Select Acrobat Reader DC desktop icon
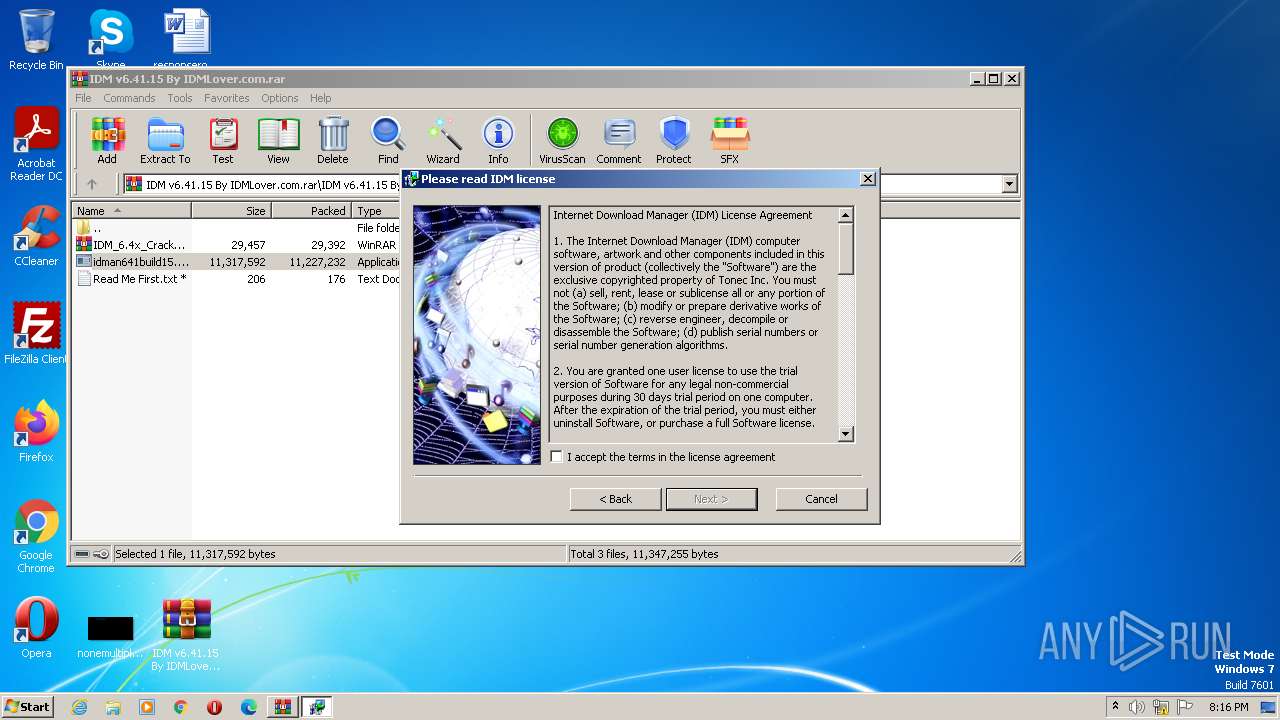Screen dimensions: 1280x720 point(36,145)
